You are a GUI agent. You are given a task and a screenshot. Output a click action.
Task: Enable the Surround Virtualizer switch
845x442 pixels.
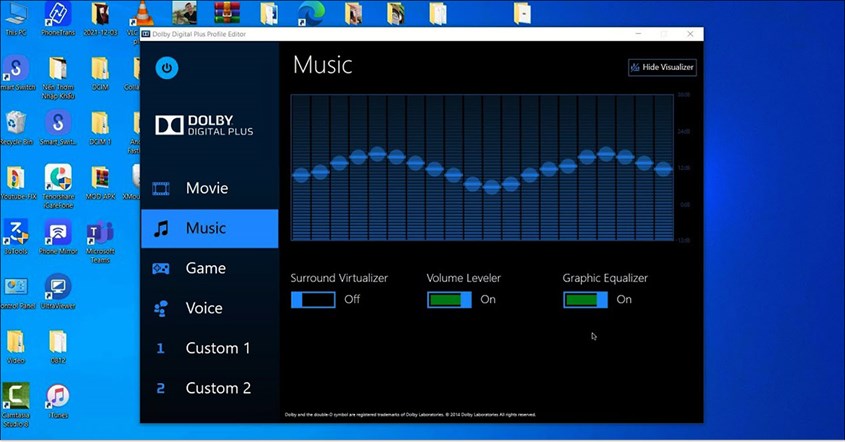(313, 300)
